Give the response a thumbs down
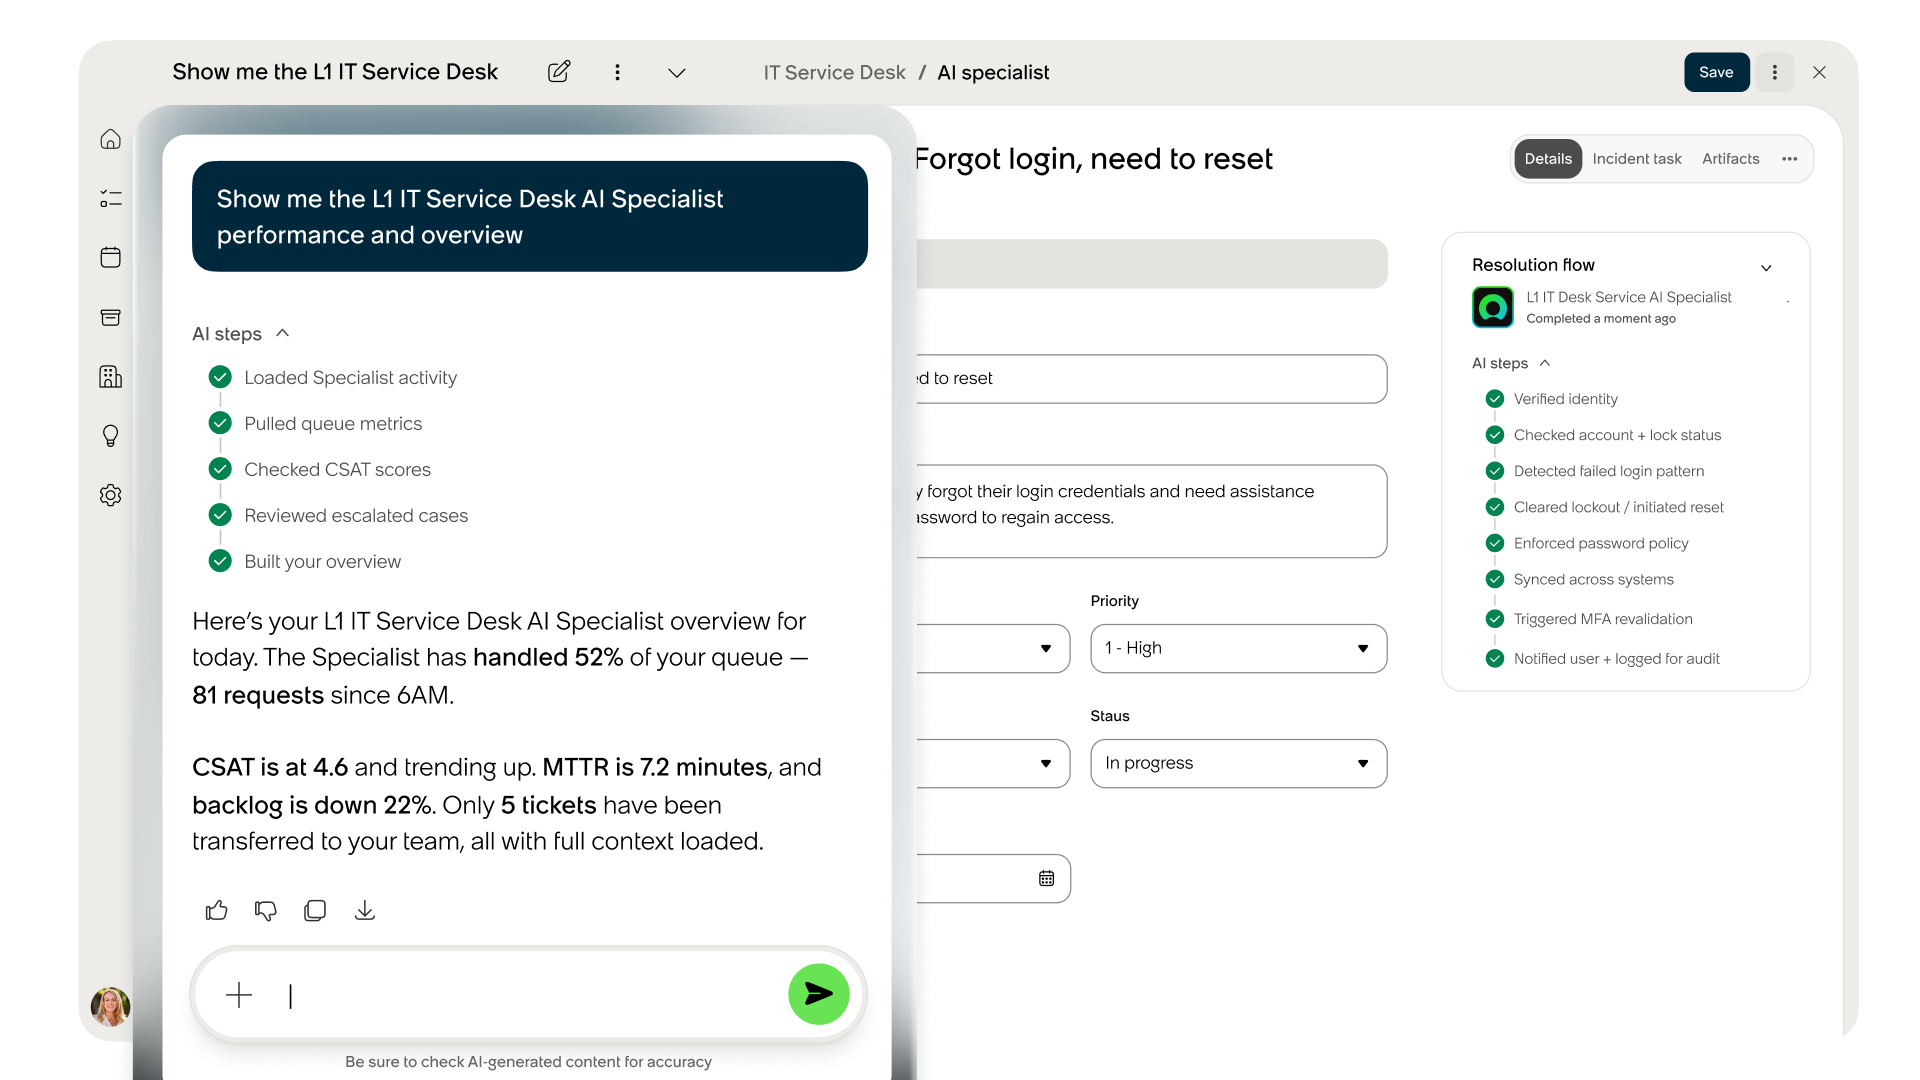This screenshot has width=1920, height=1080. [266, 910]
